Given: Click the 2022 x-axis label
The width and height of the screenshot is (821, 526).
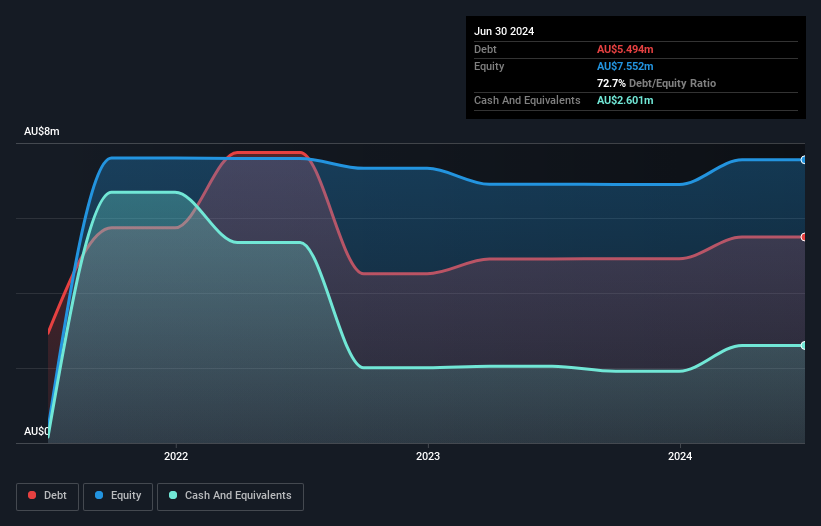Looking at the screenshot, I should tap(176, 456).
